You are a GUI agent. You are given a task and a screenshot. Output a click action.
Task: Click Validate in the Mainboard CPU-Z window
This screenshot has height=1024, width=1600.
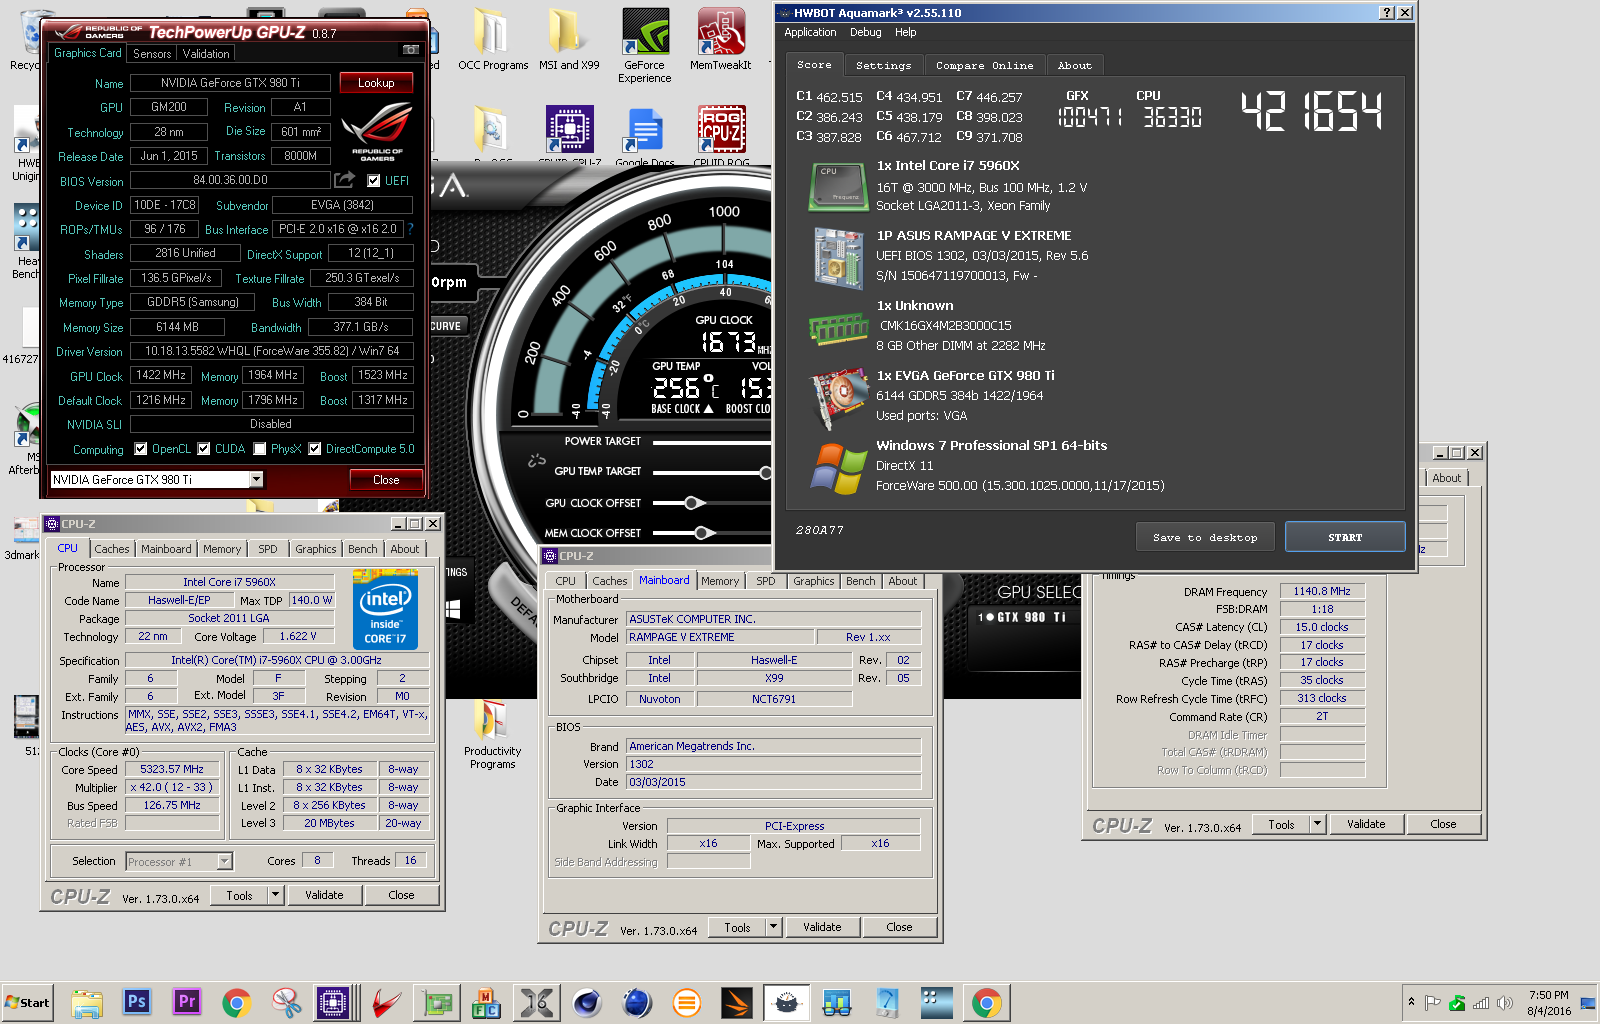[822, 927]
